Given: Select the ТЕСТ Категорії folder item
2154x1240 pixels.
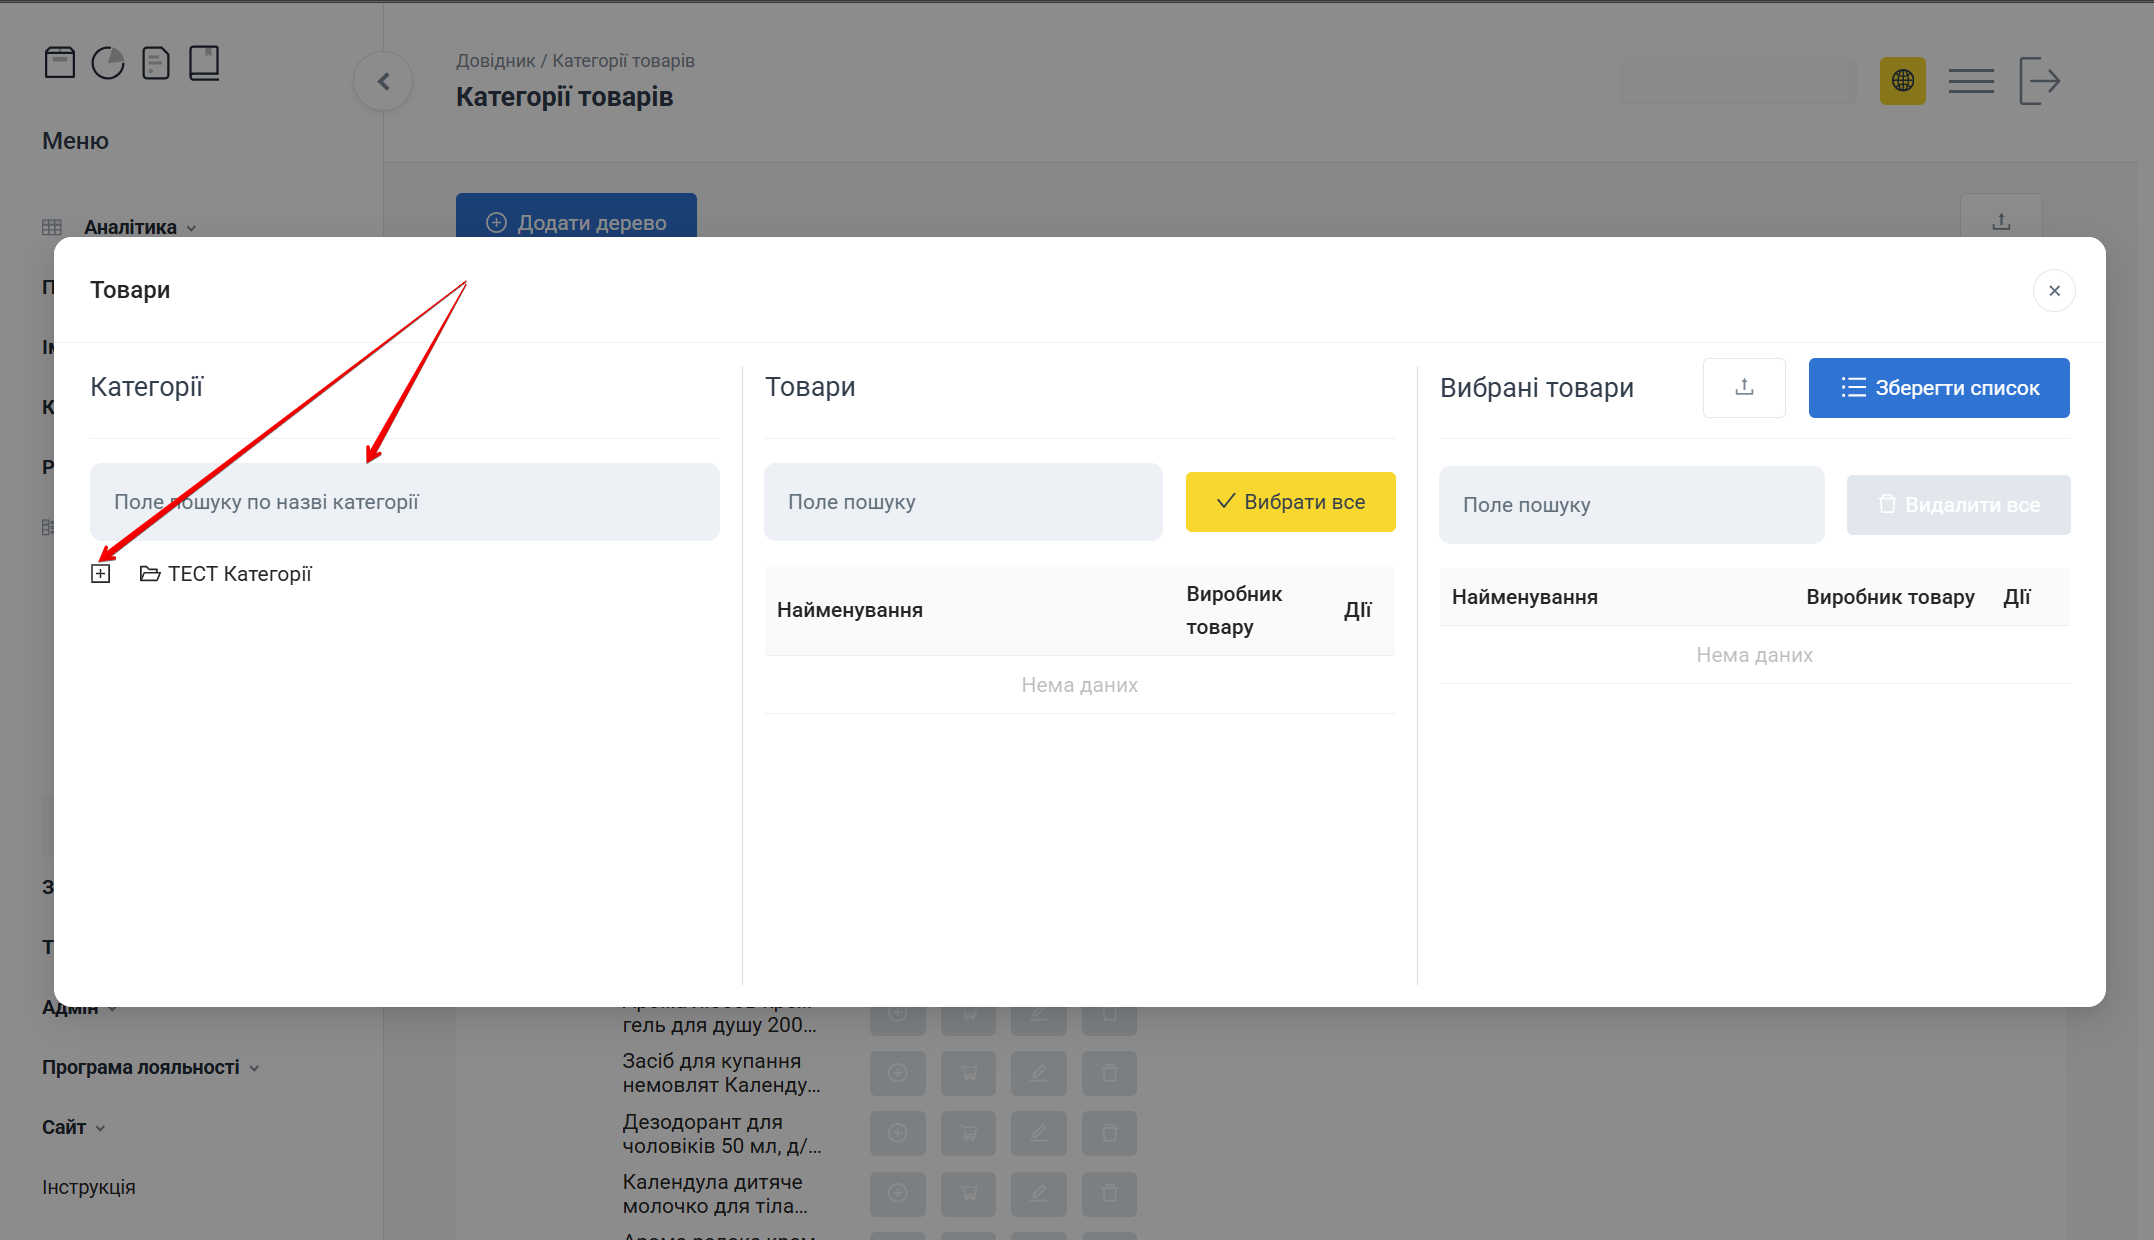Looking at the screenshot, I should point(239,574).
